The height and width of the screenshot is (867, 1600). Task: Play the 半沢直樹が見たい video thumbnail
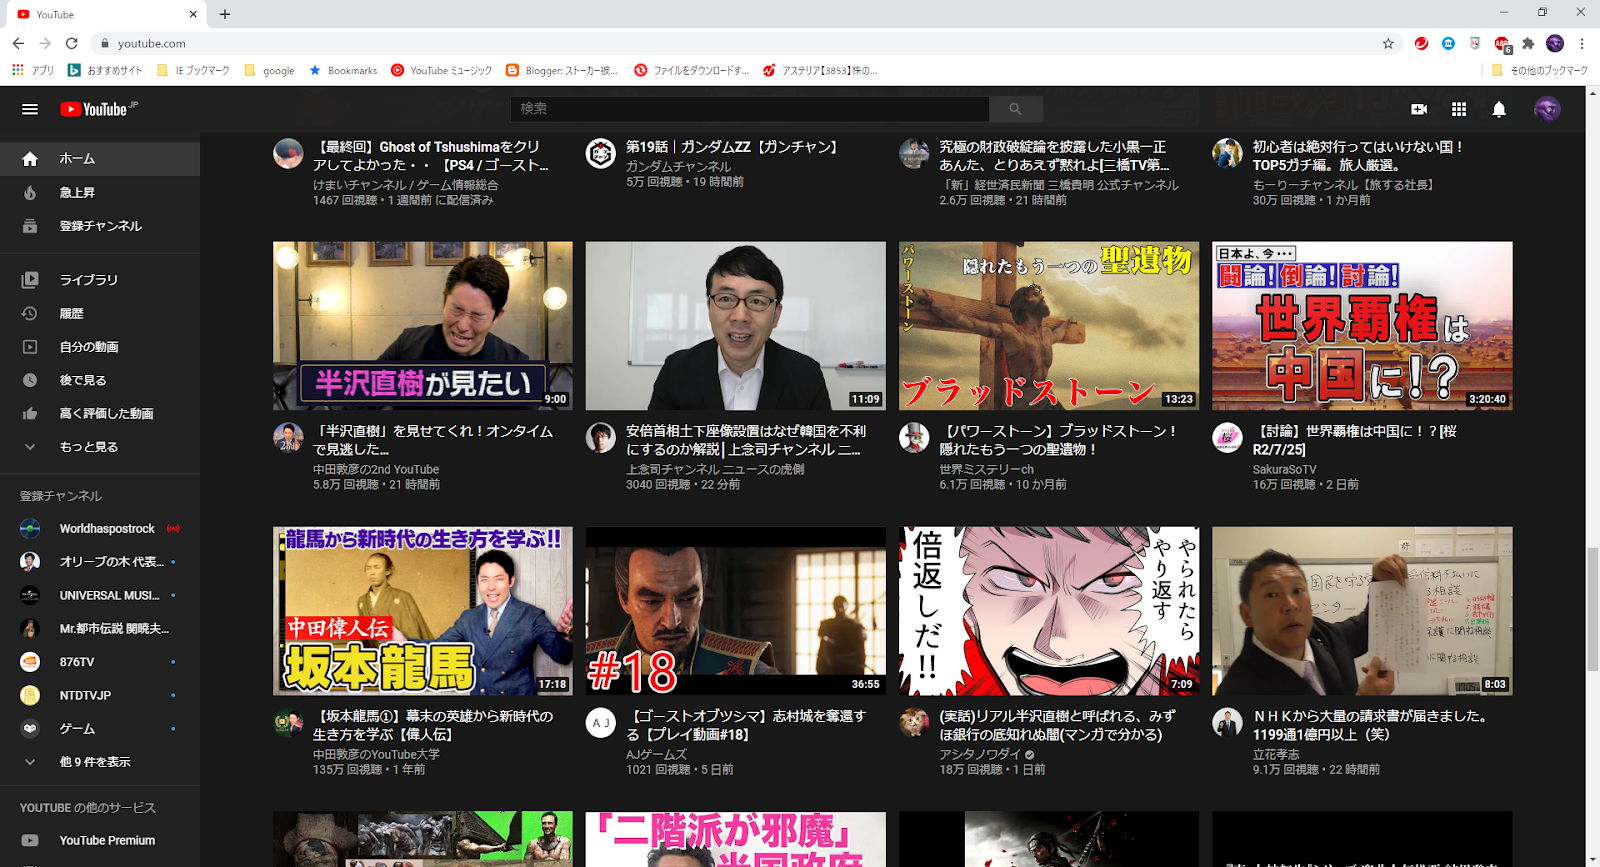pyautogui.click(x=423, y=326)
